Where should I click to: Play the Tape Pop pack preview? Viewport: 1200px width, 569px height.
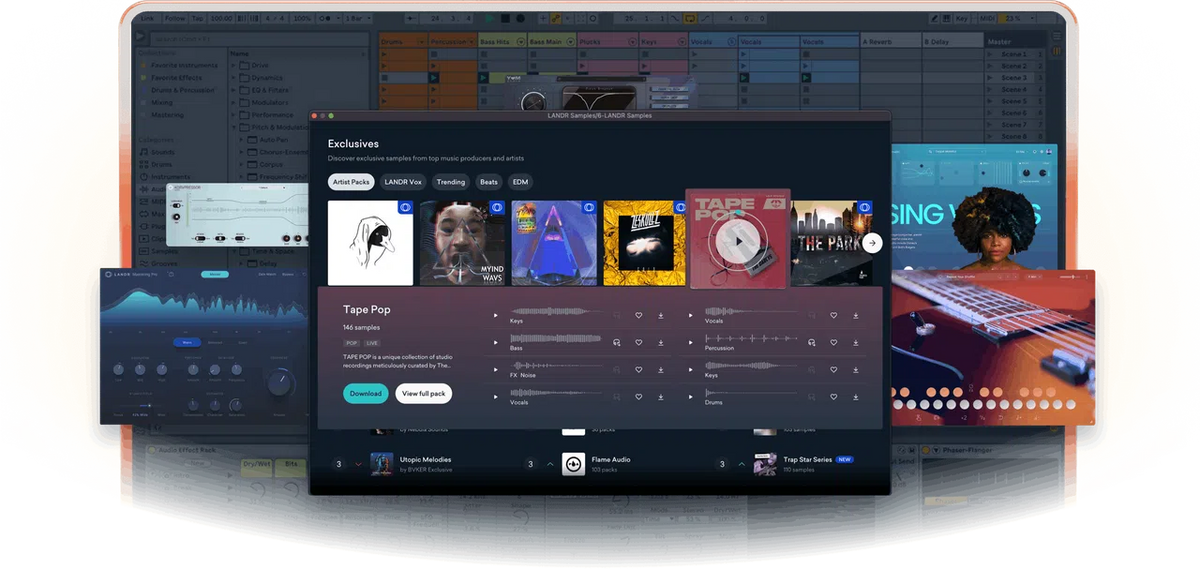coord(738,241)
